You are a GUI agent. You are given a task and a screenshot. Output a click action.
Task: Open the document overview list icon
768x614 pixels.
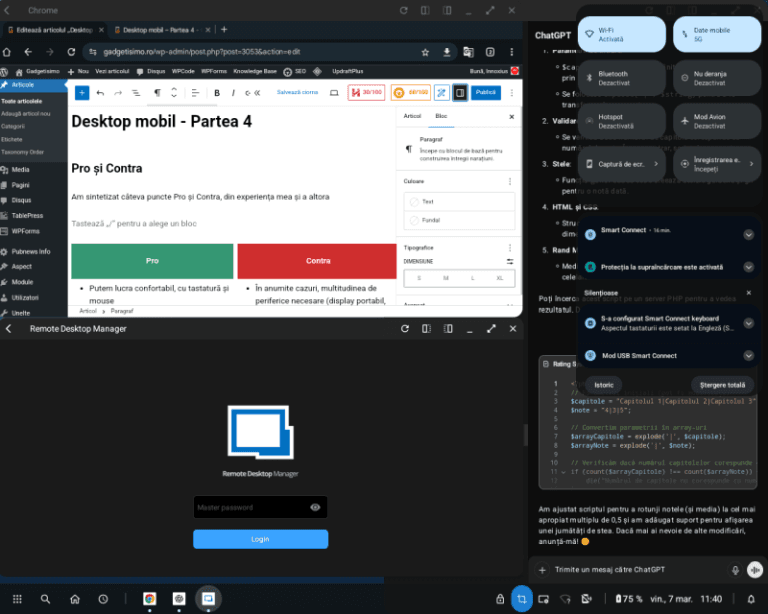tap(135, 92)
